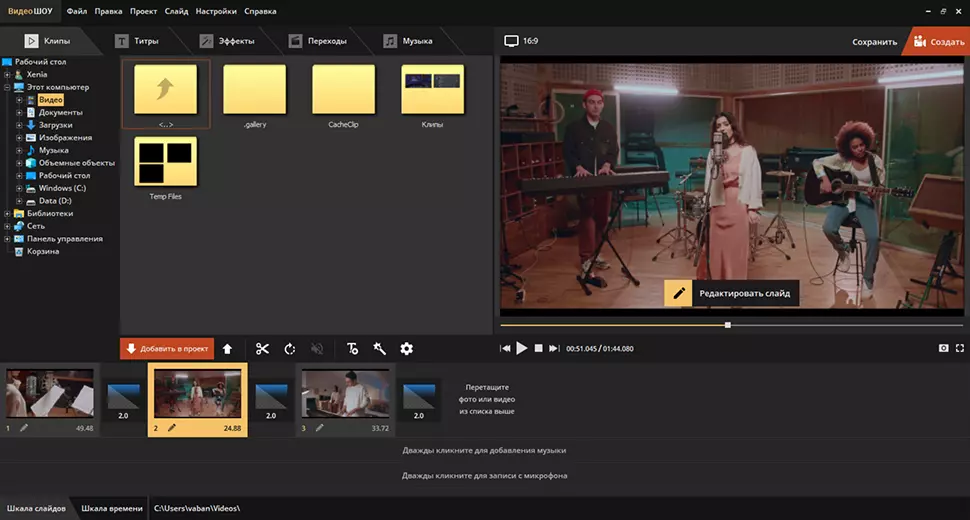The height and width of the screenshot is (520, 970).
Task: Click the Создать button
Action: [x=936, y=42]
